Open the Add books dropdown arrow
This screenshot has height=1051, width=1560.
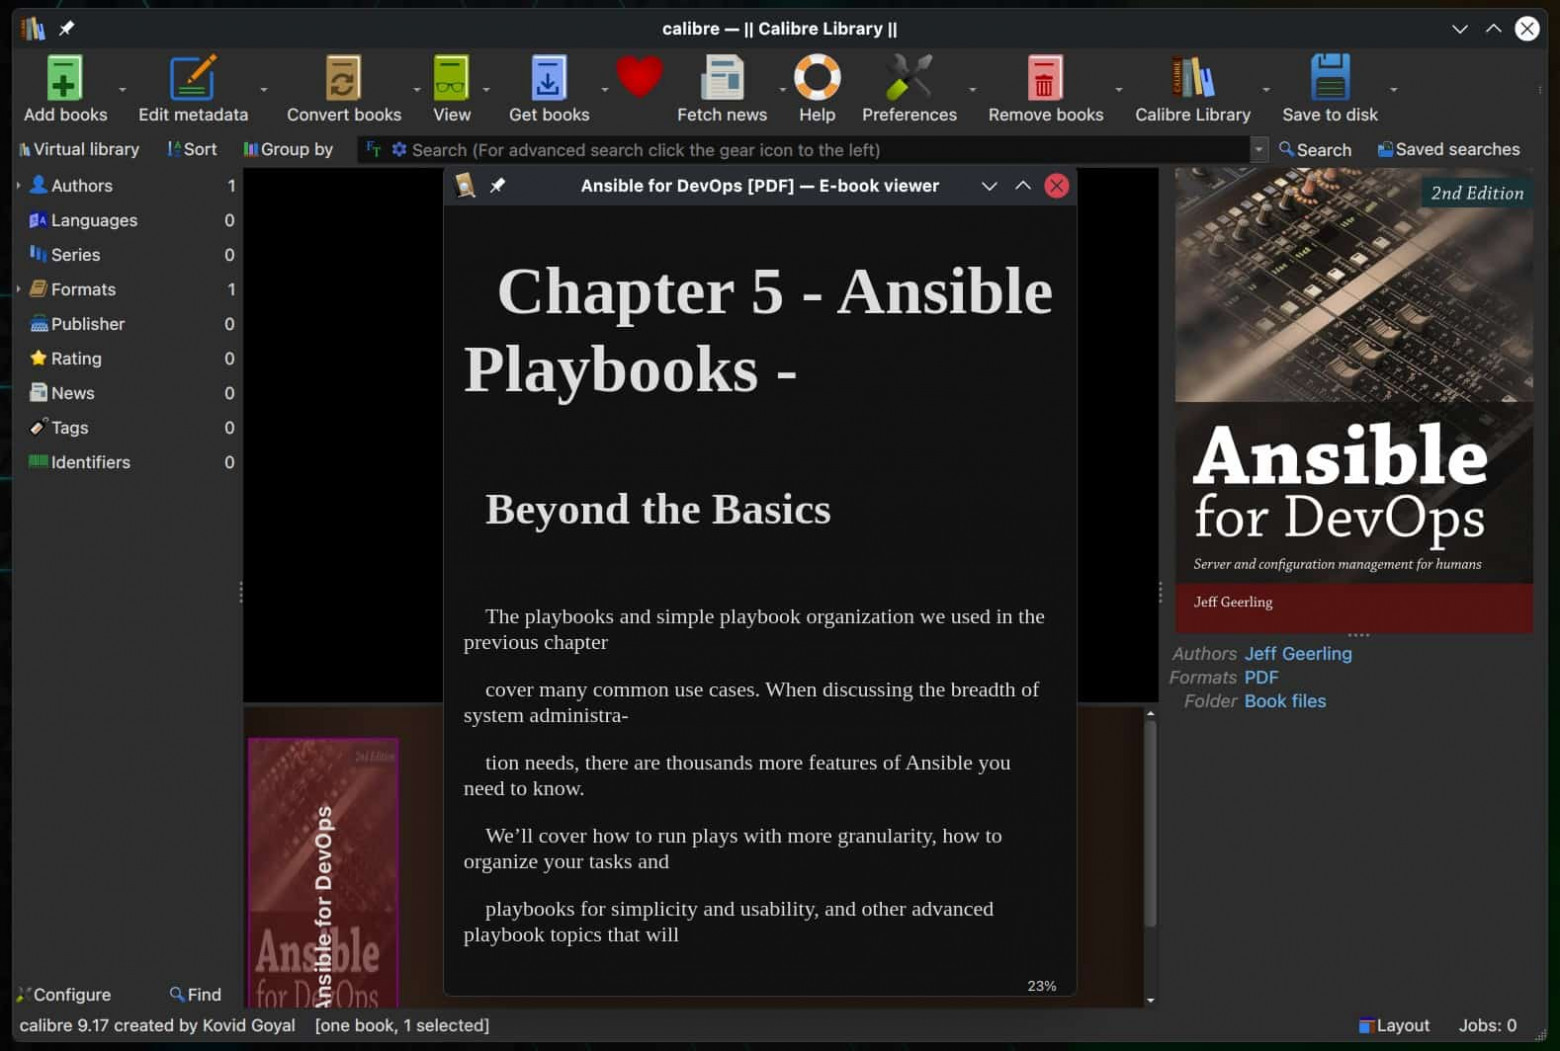(123, 89)
